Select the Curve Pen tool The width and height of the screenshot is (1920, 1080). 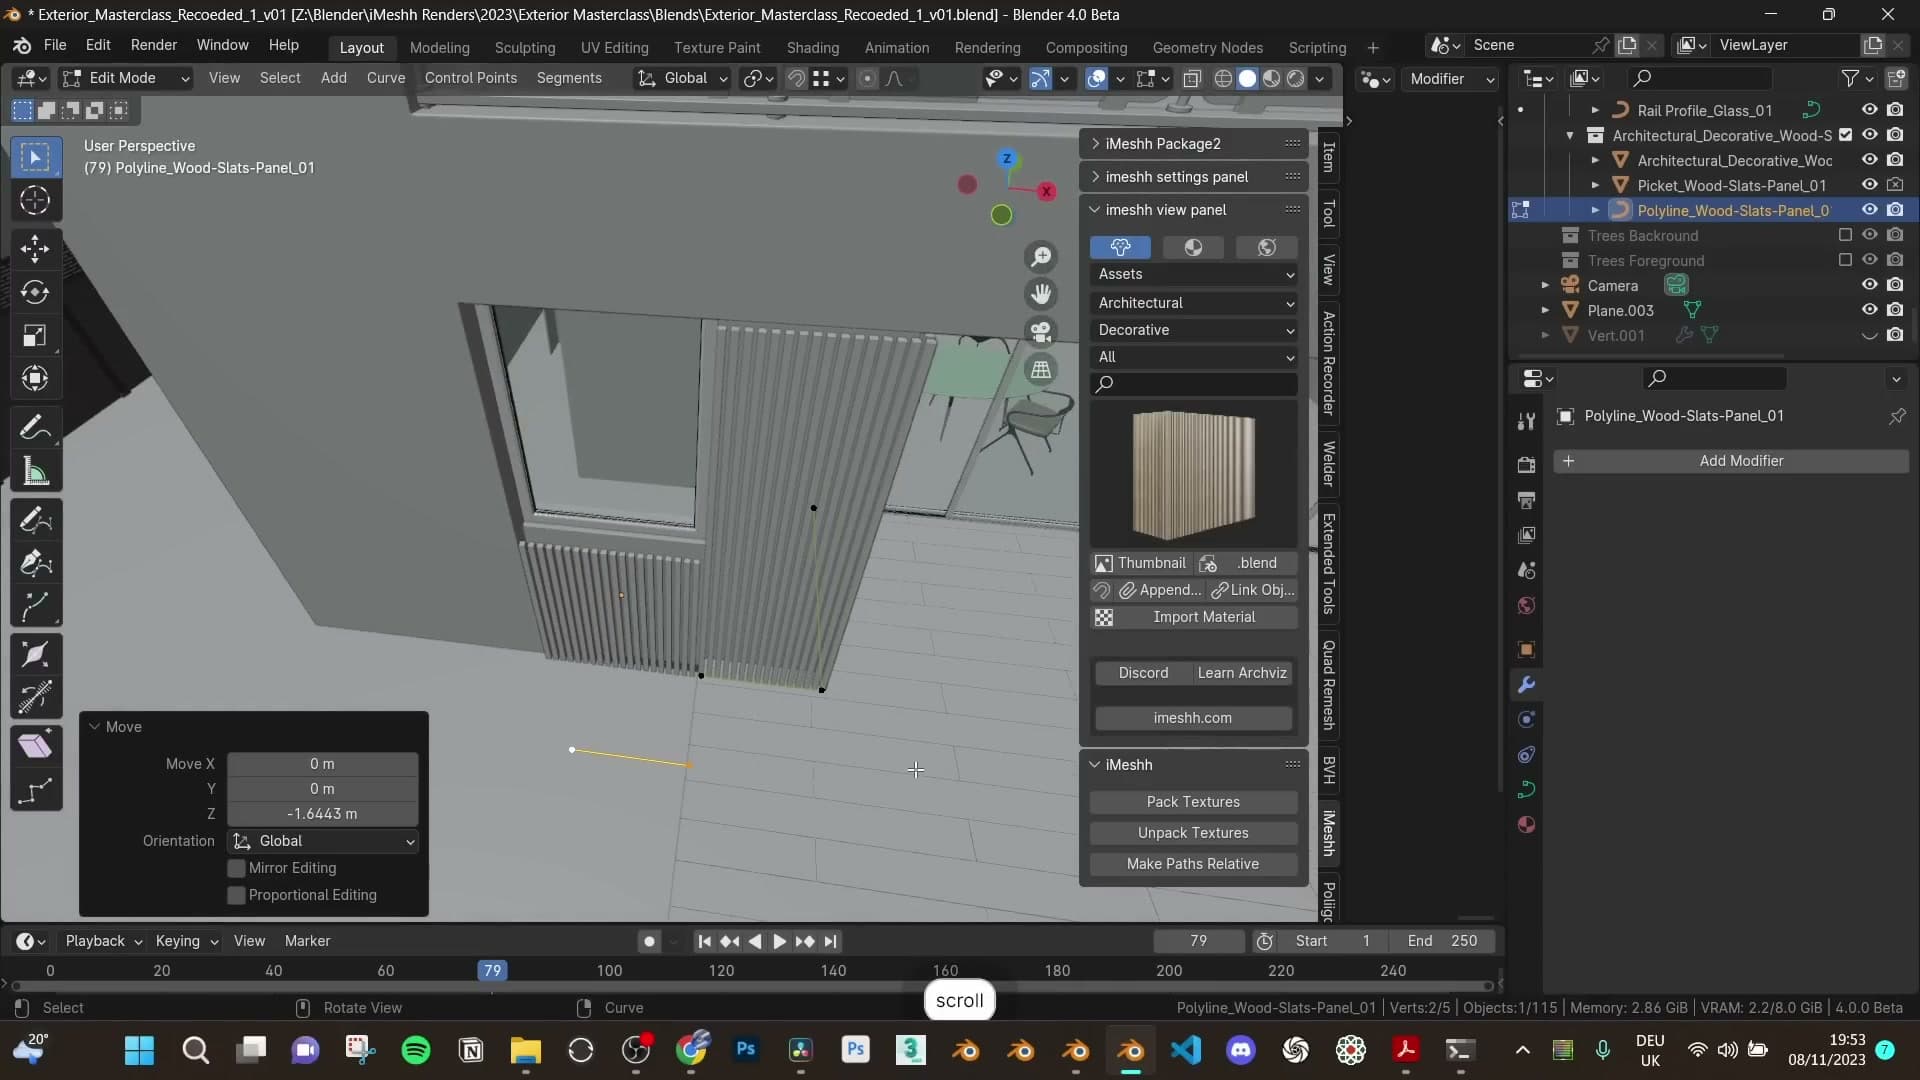click(35, 563)
